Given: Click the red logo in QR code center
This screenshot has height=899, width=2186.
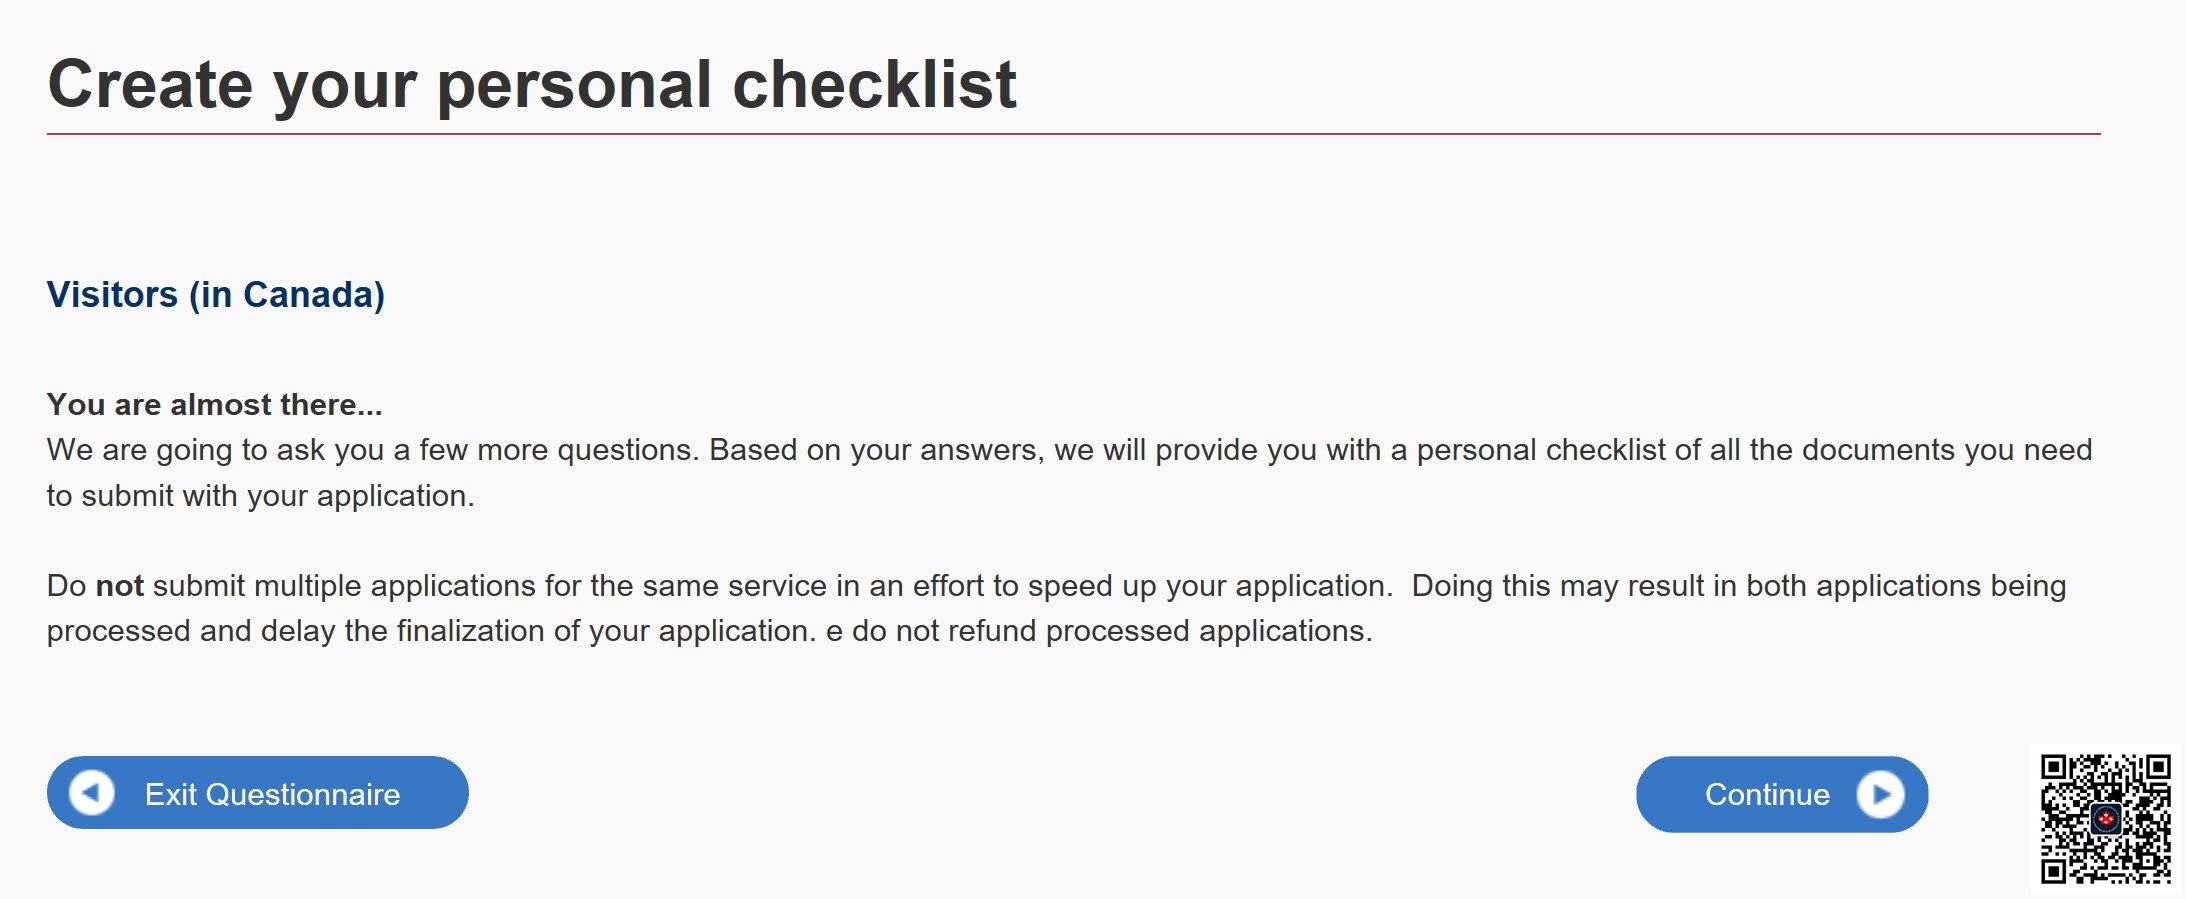Looking at the screenshot, I should [x=2106, y=819].
